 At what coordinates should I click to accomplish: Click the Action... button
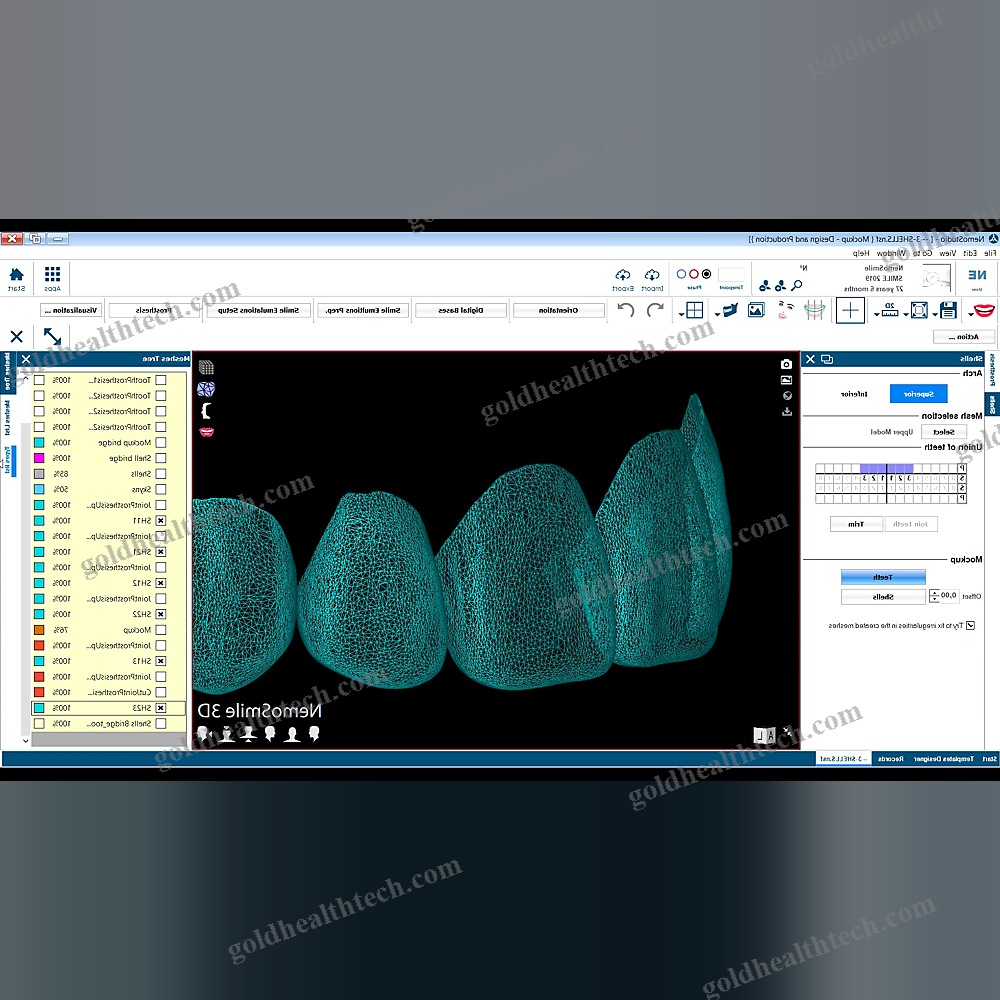(963, 336)
